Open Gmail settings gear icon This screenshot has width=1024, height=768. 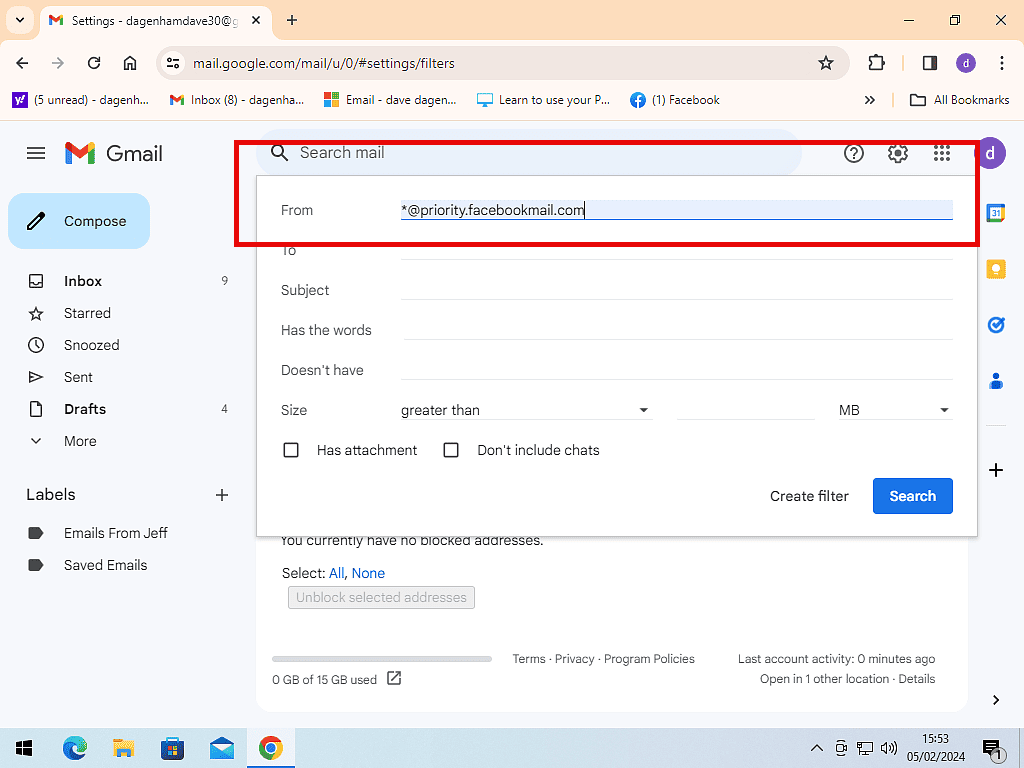pyautogui.click(x=897, y=153)
